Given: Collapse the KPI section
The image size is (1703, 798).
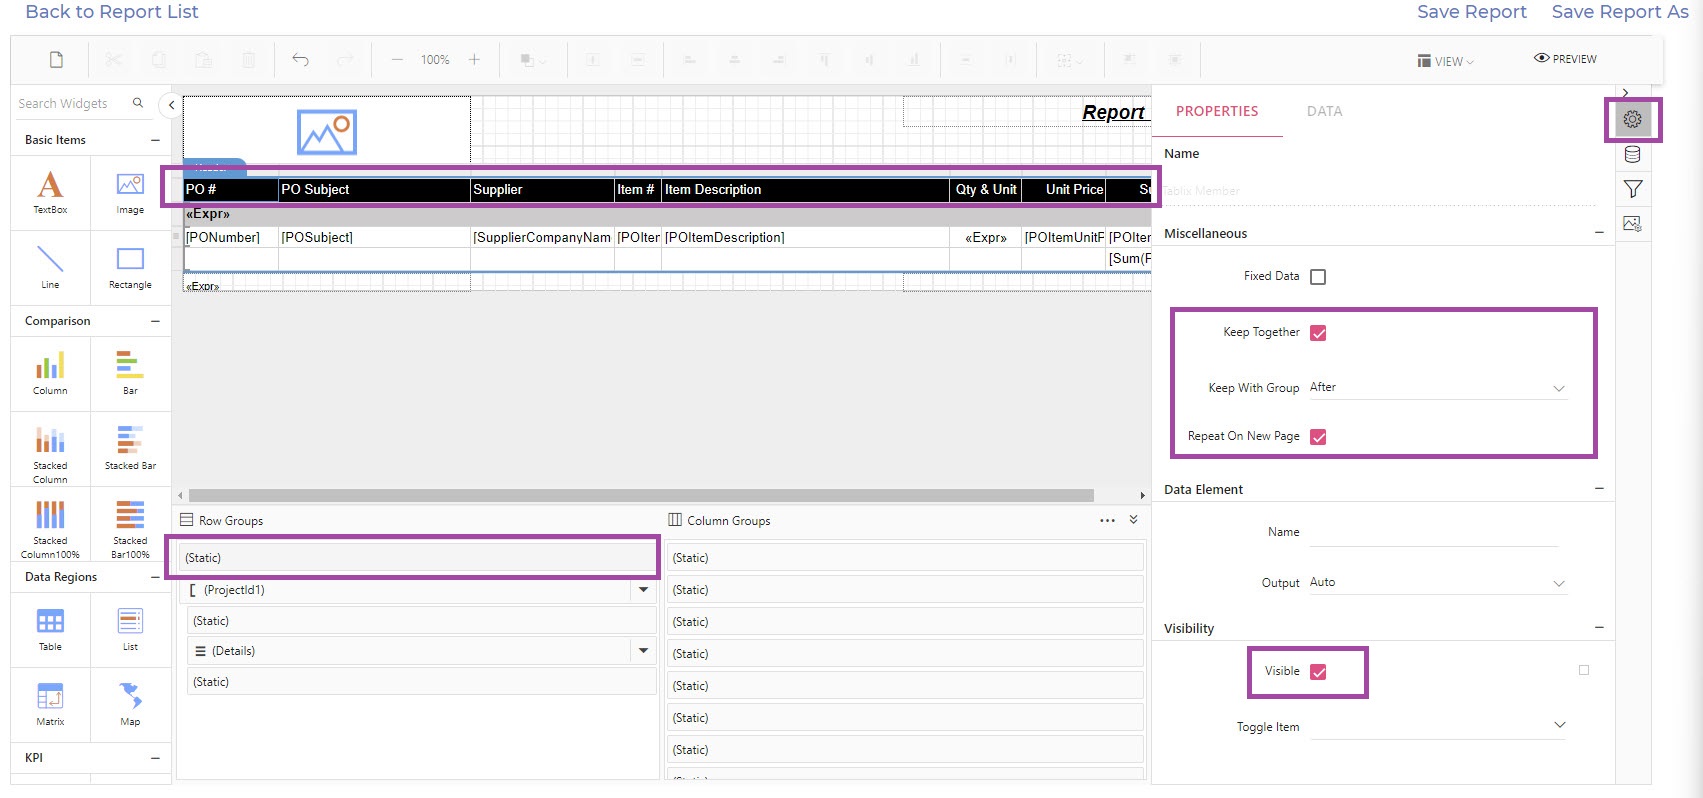Looking at the screenshot, I should click(155, 758).
